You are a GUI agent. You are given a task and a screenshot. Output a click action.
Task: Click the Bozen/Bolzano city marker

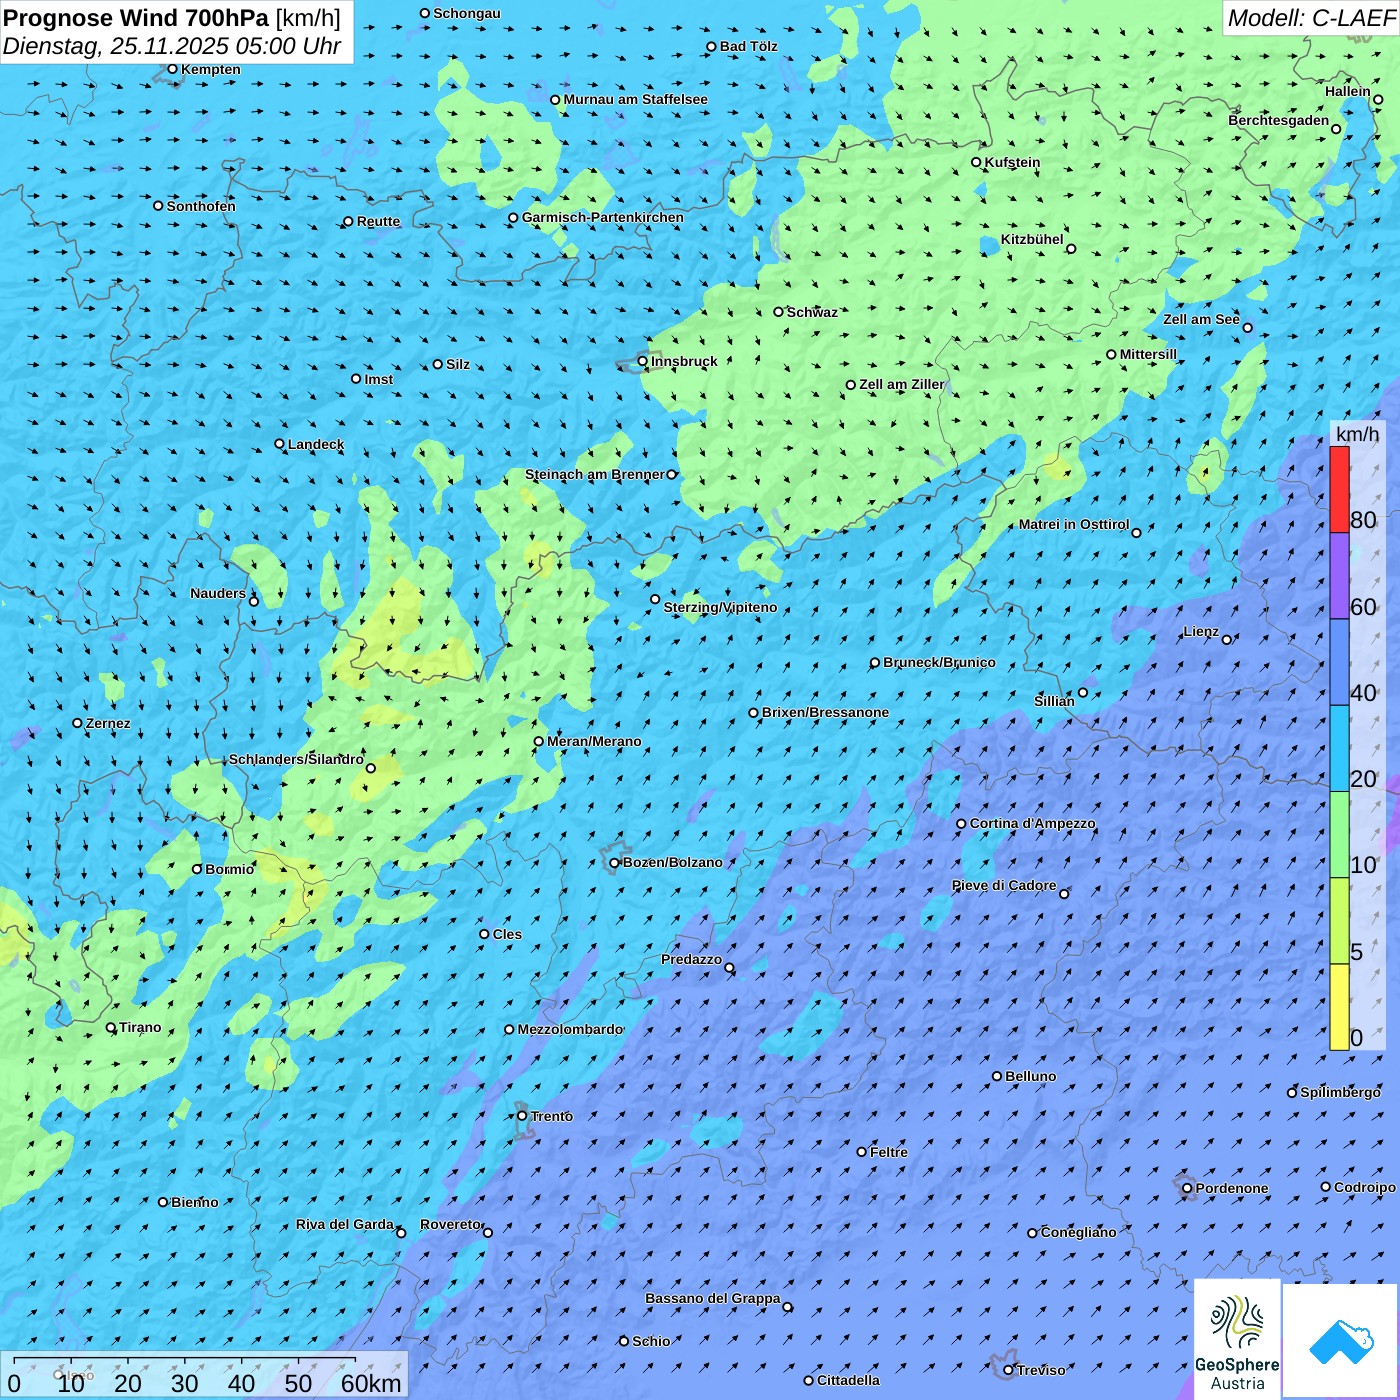[615, 862]
